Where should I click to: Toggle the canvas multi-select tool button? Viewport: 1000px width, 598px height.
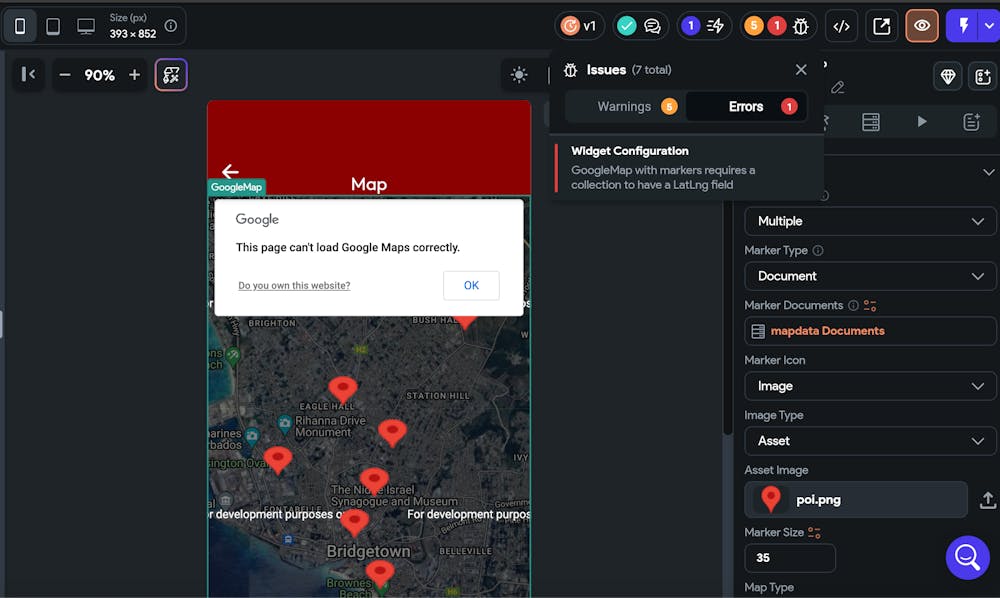click(171, 75)
